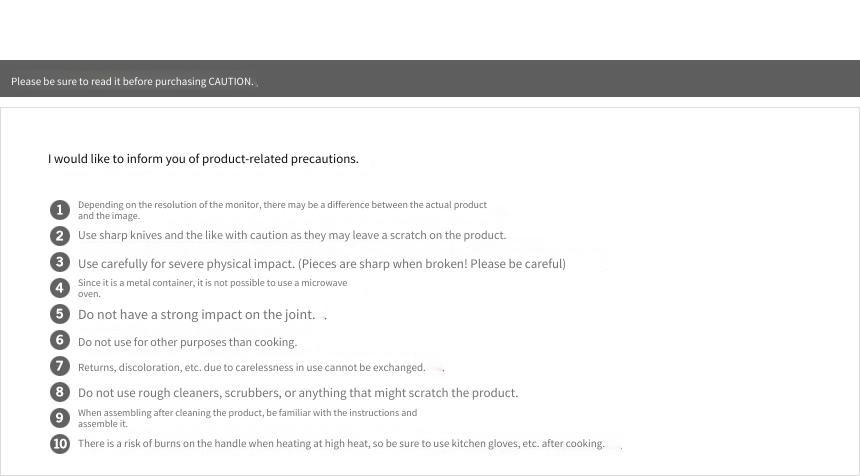Click the number 2 circle icon
The image size is (860, 476).
click(x=60, y=236)
